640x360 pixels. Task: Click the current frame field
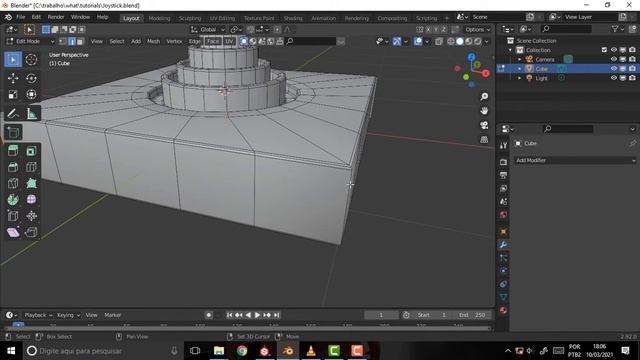click(381, 315)
